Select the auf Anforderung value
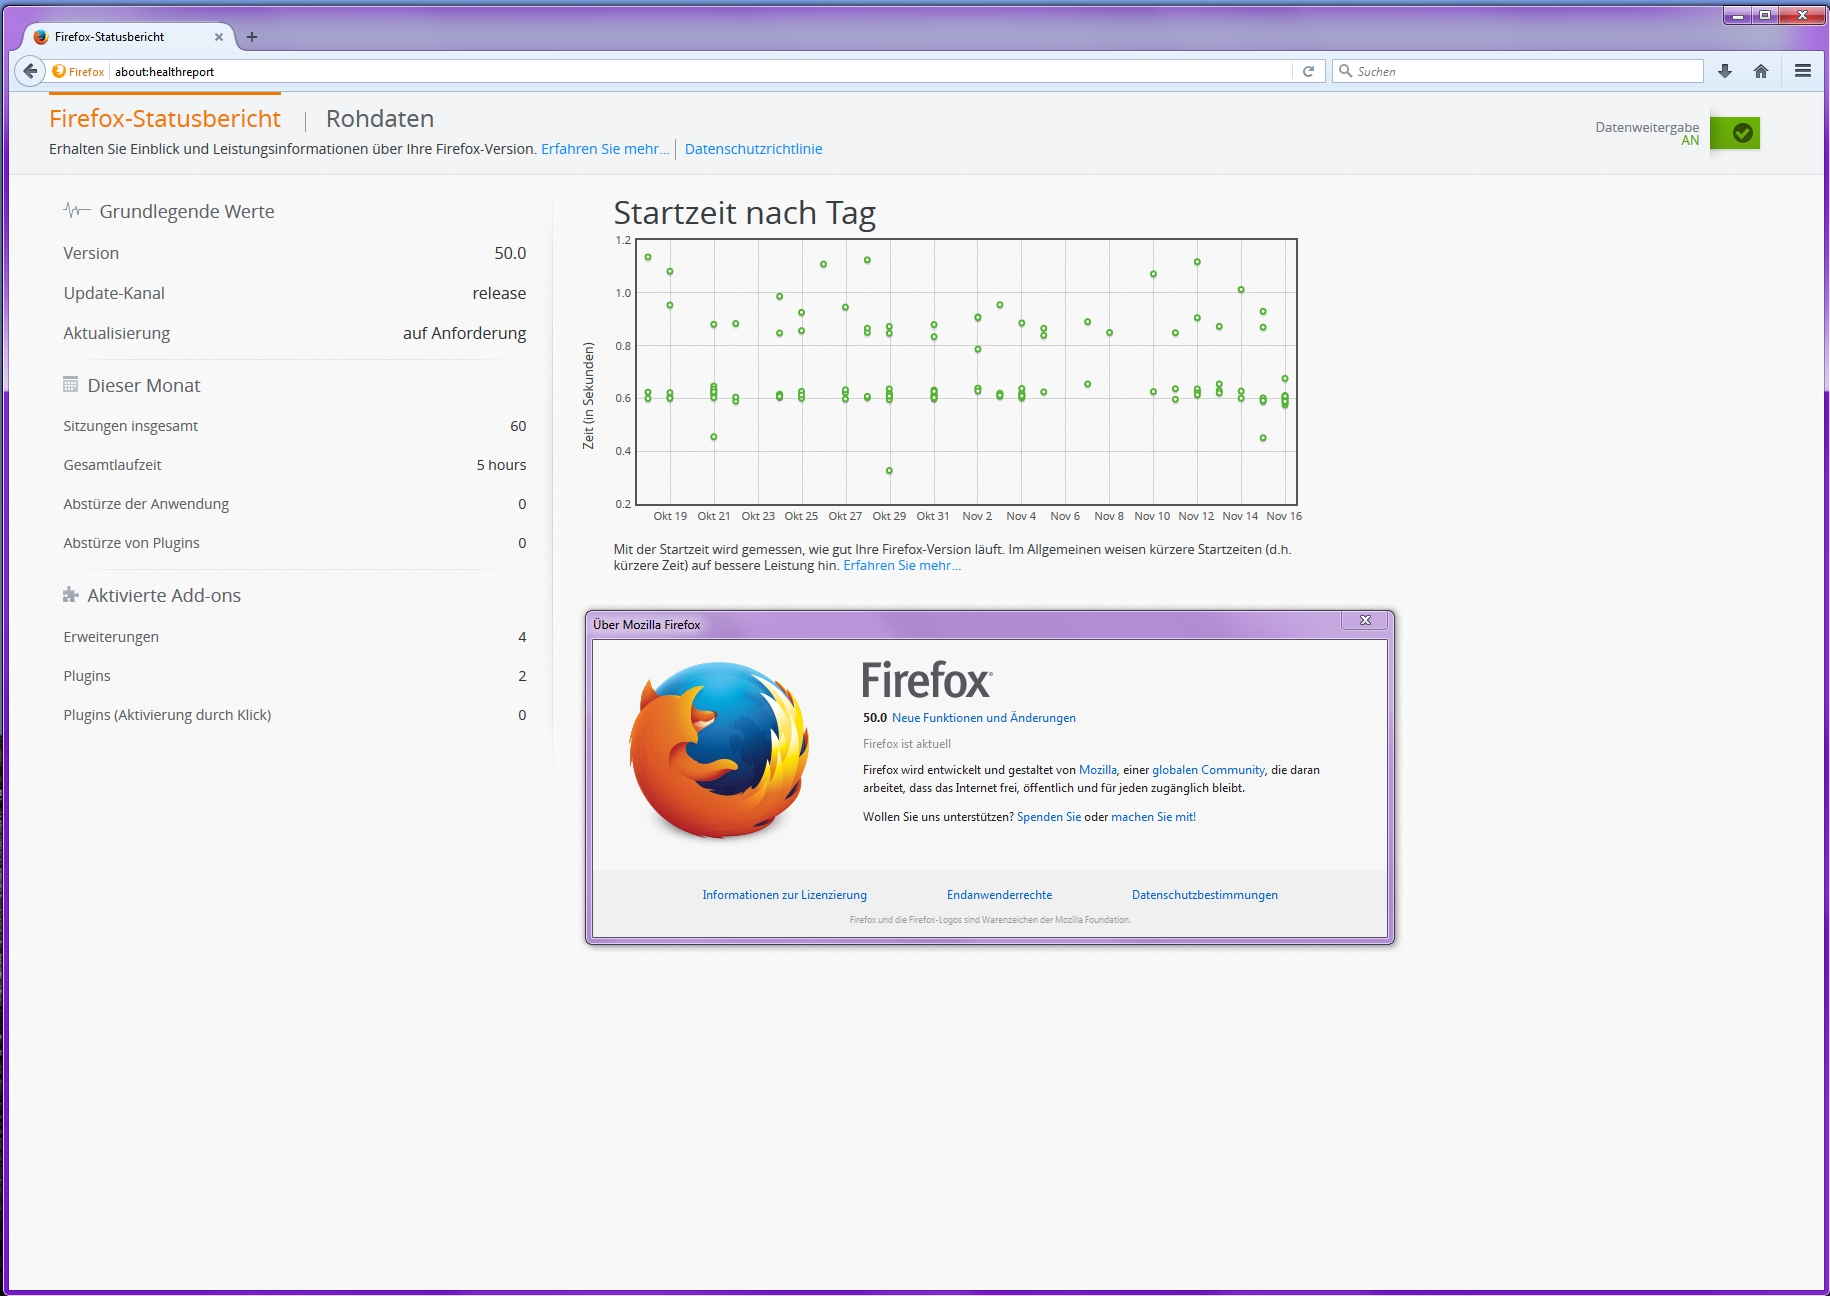 [464, 333]
